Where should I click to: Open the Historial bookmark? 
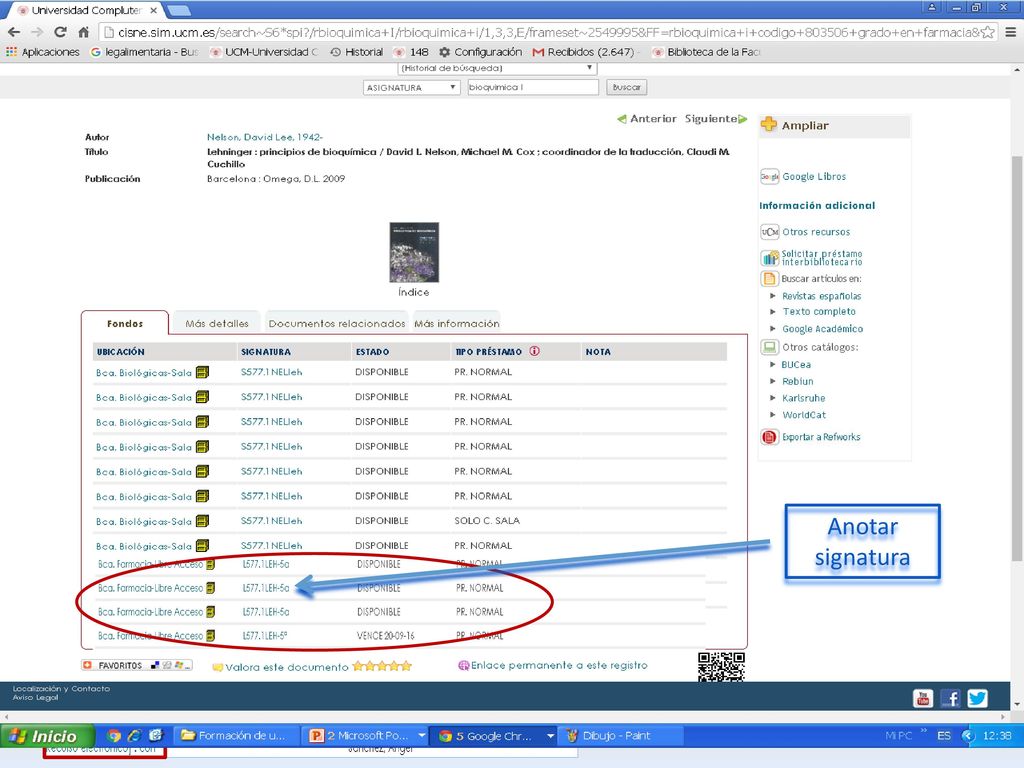357,52
